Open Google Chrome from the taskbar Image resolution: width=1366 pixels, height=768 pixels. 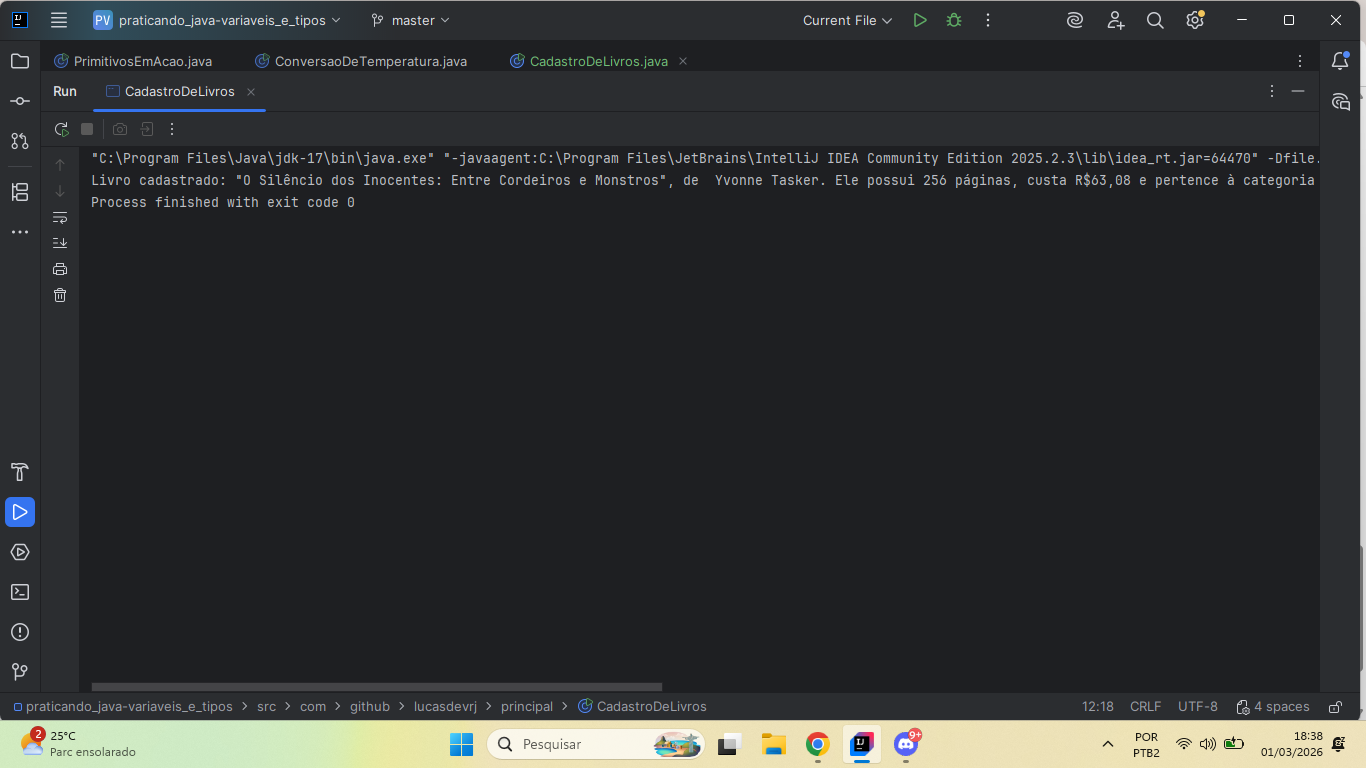[818, 744]
